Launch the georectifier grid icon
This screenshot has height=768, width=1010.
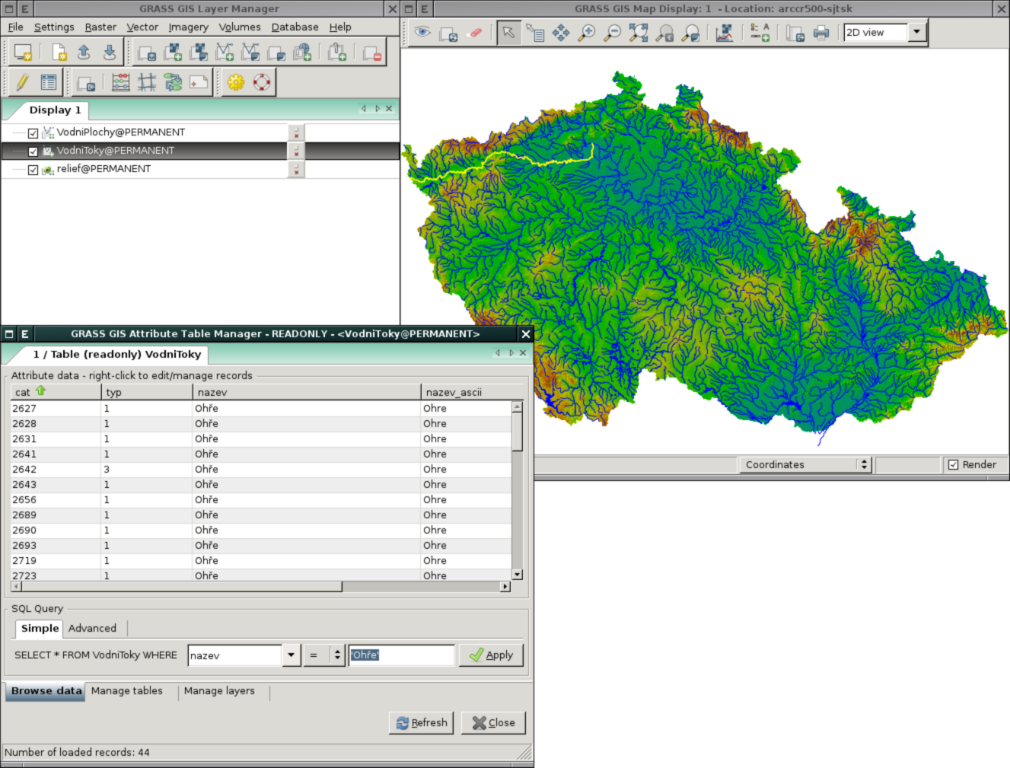(x=147, y=82)
